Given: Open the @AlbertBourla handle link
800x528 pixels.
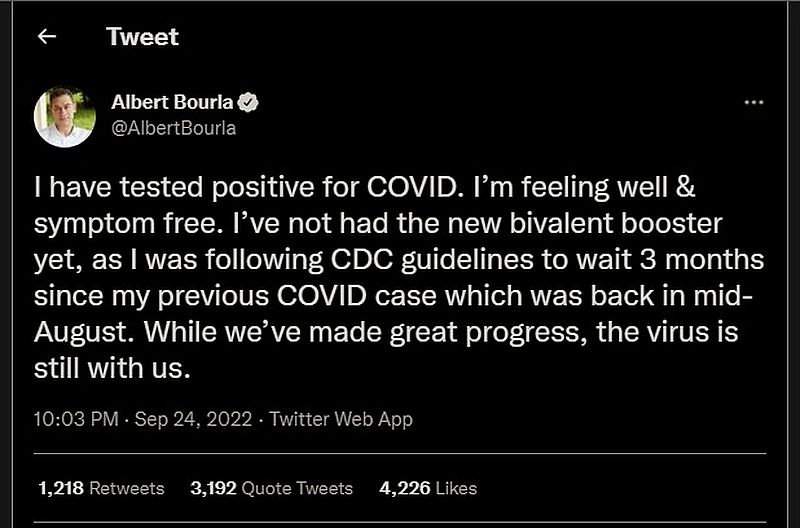Looking at the screenshot, I should (173, 128).
